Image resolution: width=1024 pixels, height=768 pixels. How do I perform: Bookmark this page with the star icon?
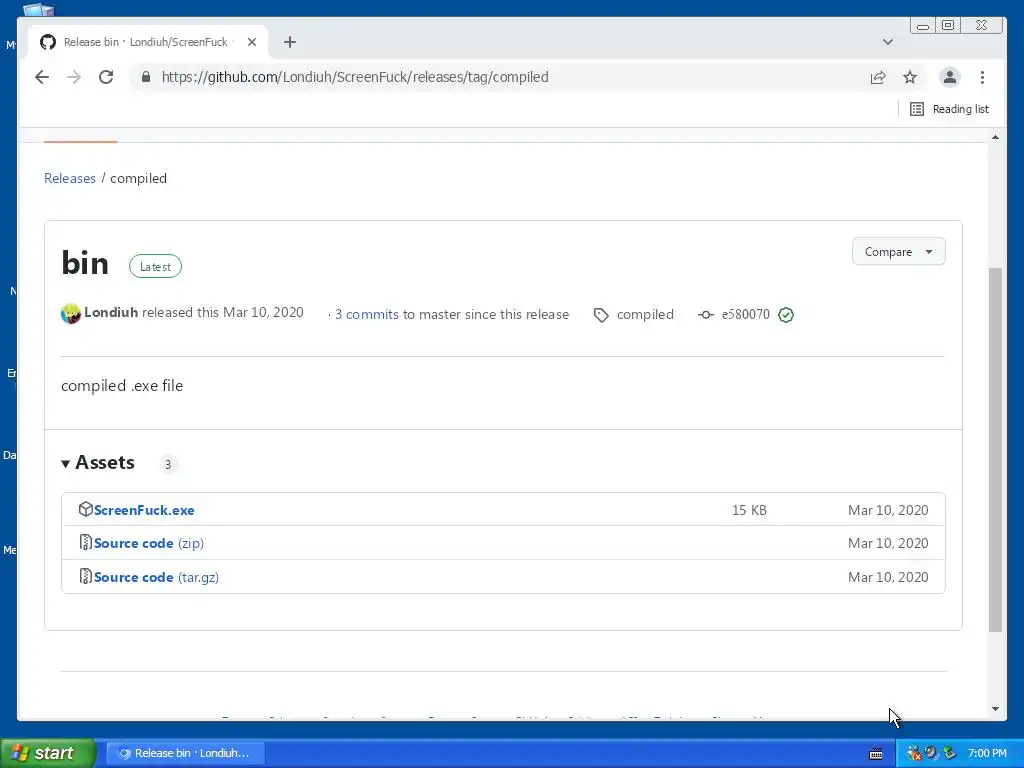click(910, 77)
